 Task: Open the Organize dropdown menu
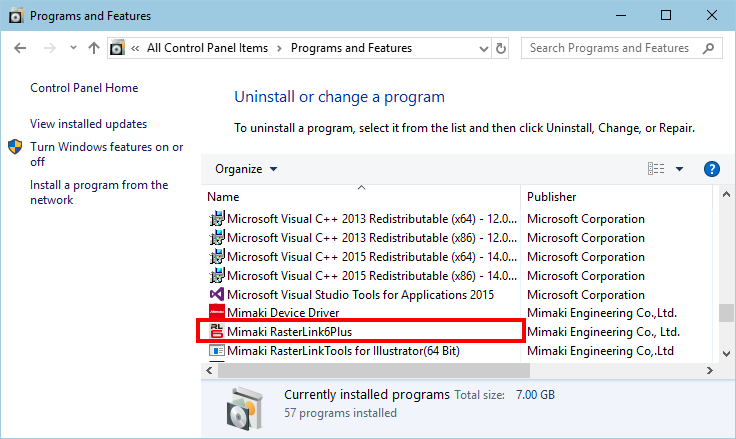pyautogui.click(x=246, y=169)
